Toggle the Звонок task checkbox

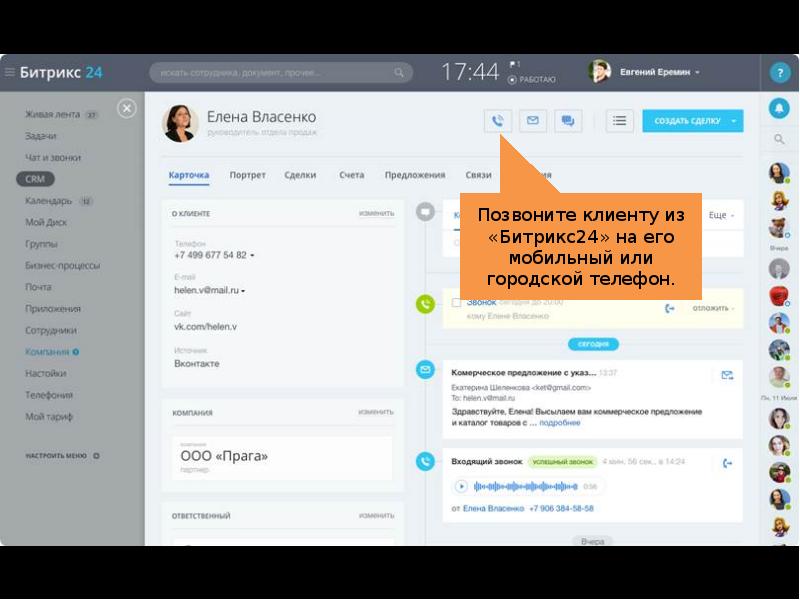457,302
